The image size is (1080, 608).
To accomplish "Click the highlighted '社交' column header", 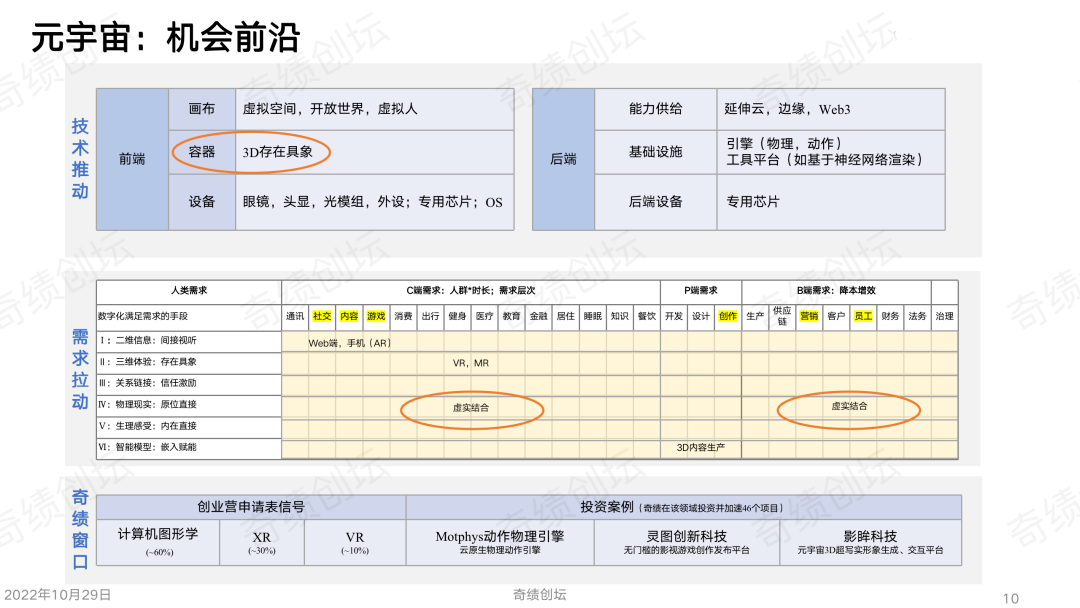I will tap(322, 316).
